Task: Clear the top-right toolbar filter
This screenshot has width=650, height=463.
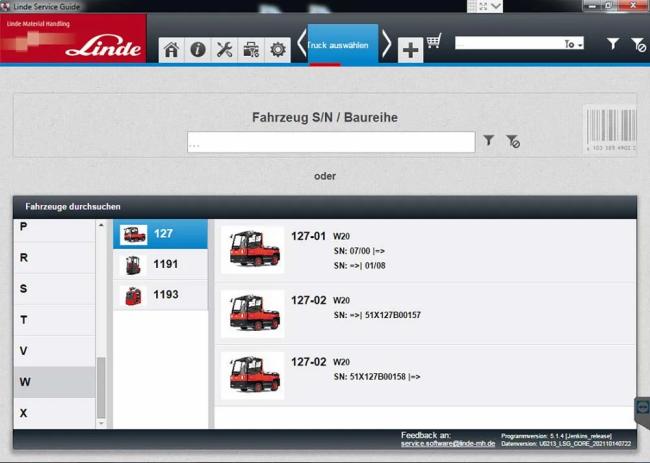Action: click(x=637, y=44)
